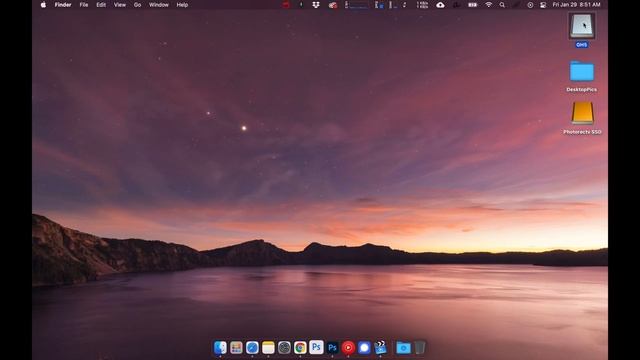Select the OHS drive icon on the desktop

click(582, 26)
